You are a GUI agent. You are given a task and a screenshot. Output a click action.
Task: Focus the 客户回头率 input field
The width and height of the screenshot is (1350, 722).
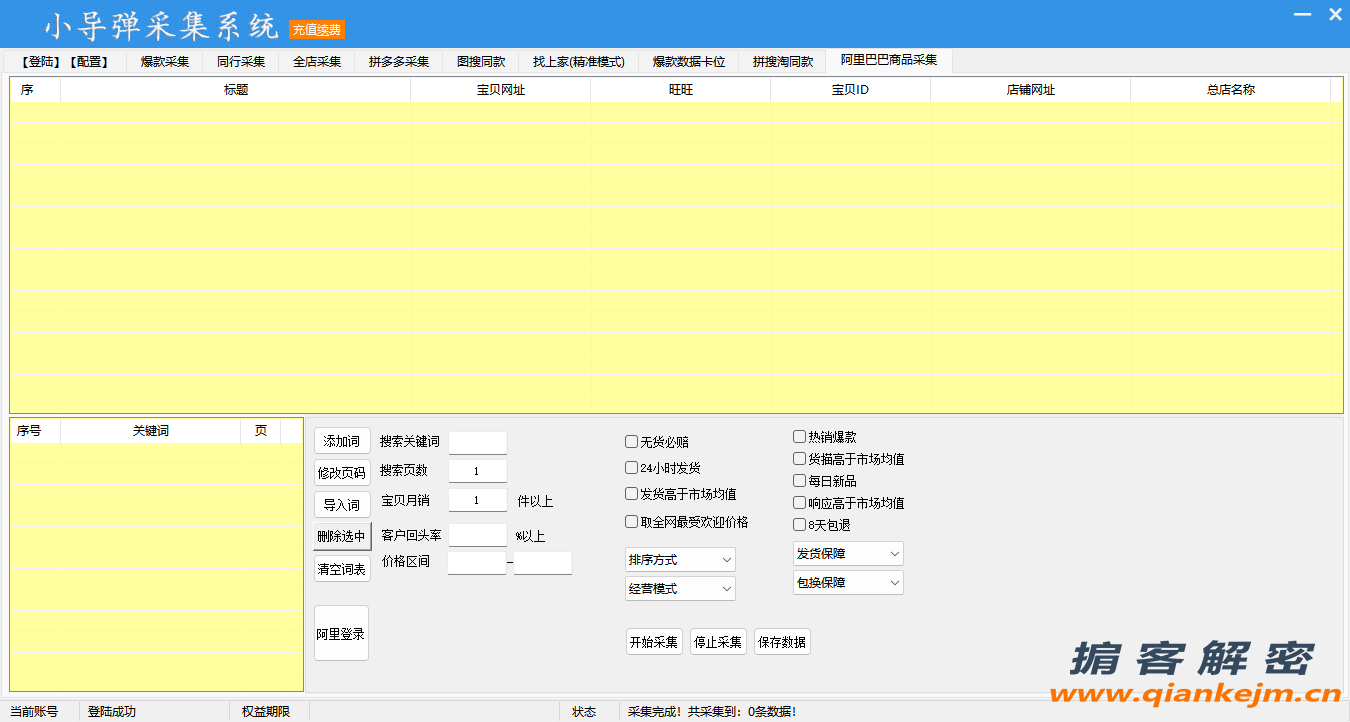pos(477,535)
